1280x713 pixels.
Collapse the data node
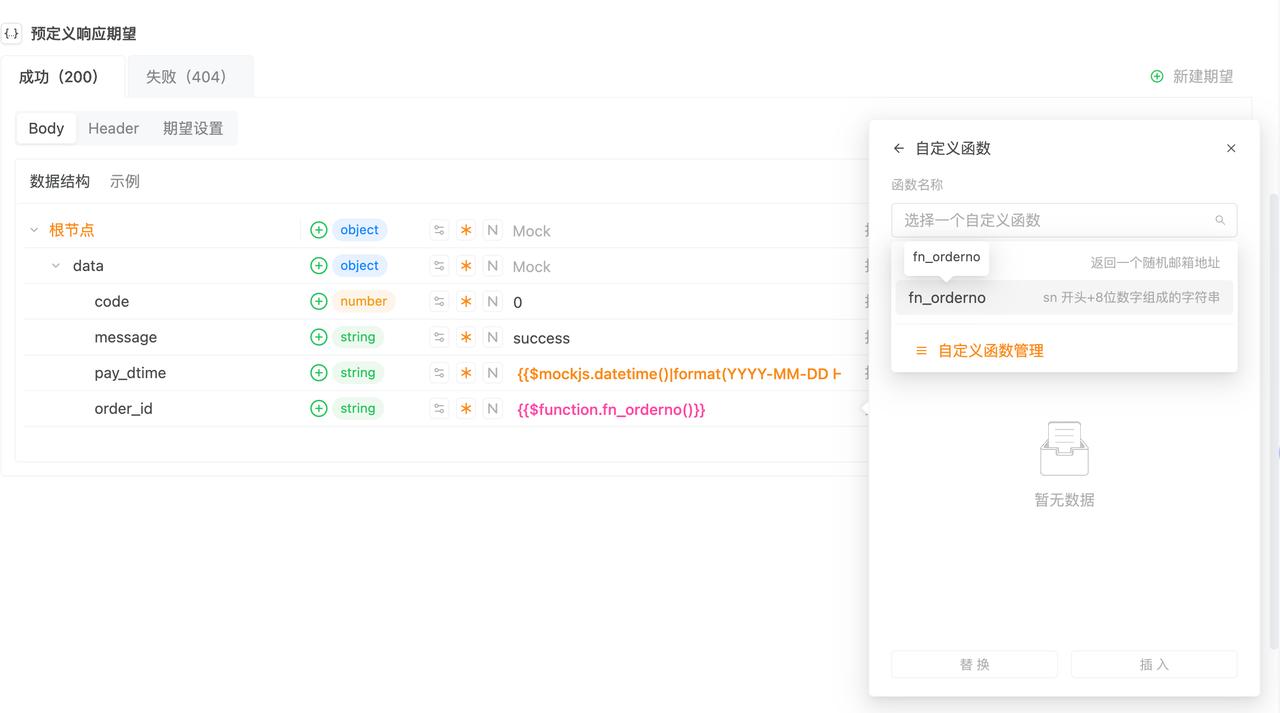point(56,266)
